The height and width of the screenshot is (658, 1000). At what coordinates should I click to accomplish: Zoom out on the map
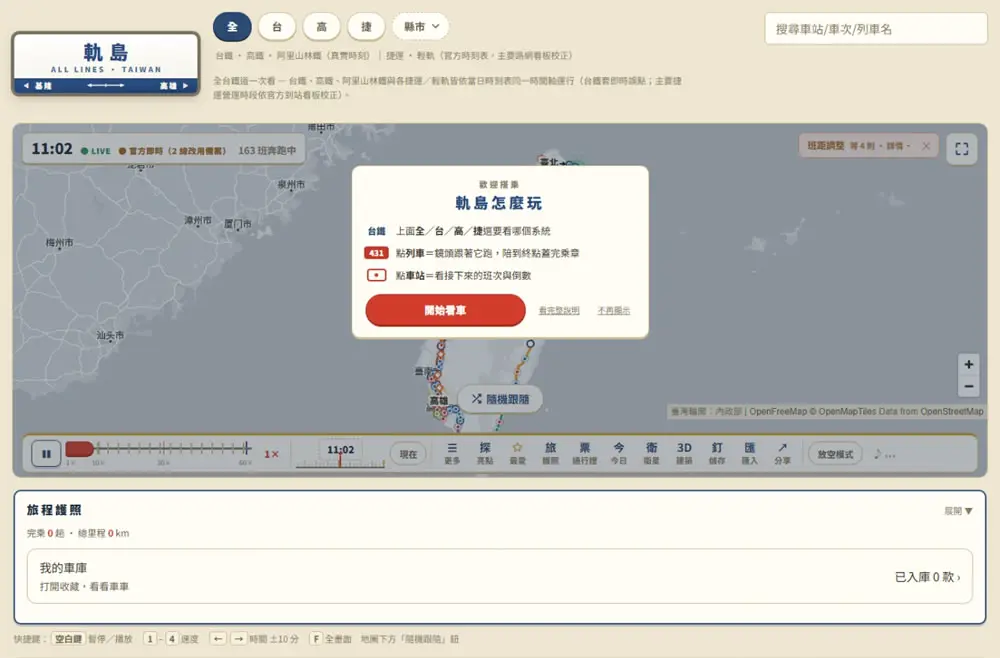click(x=969, y=386)
